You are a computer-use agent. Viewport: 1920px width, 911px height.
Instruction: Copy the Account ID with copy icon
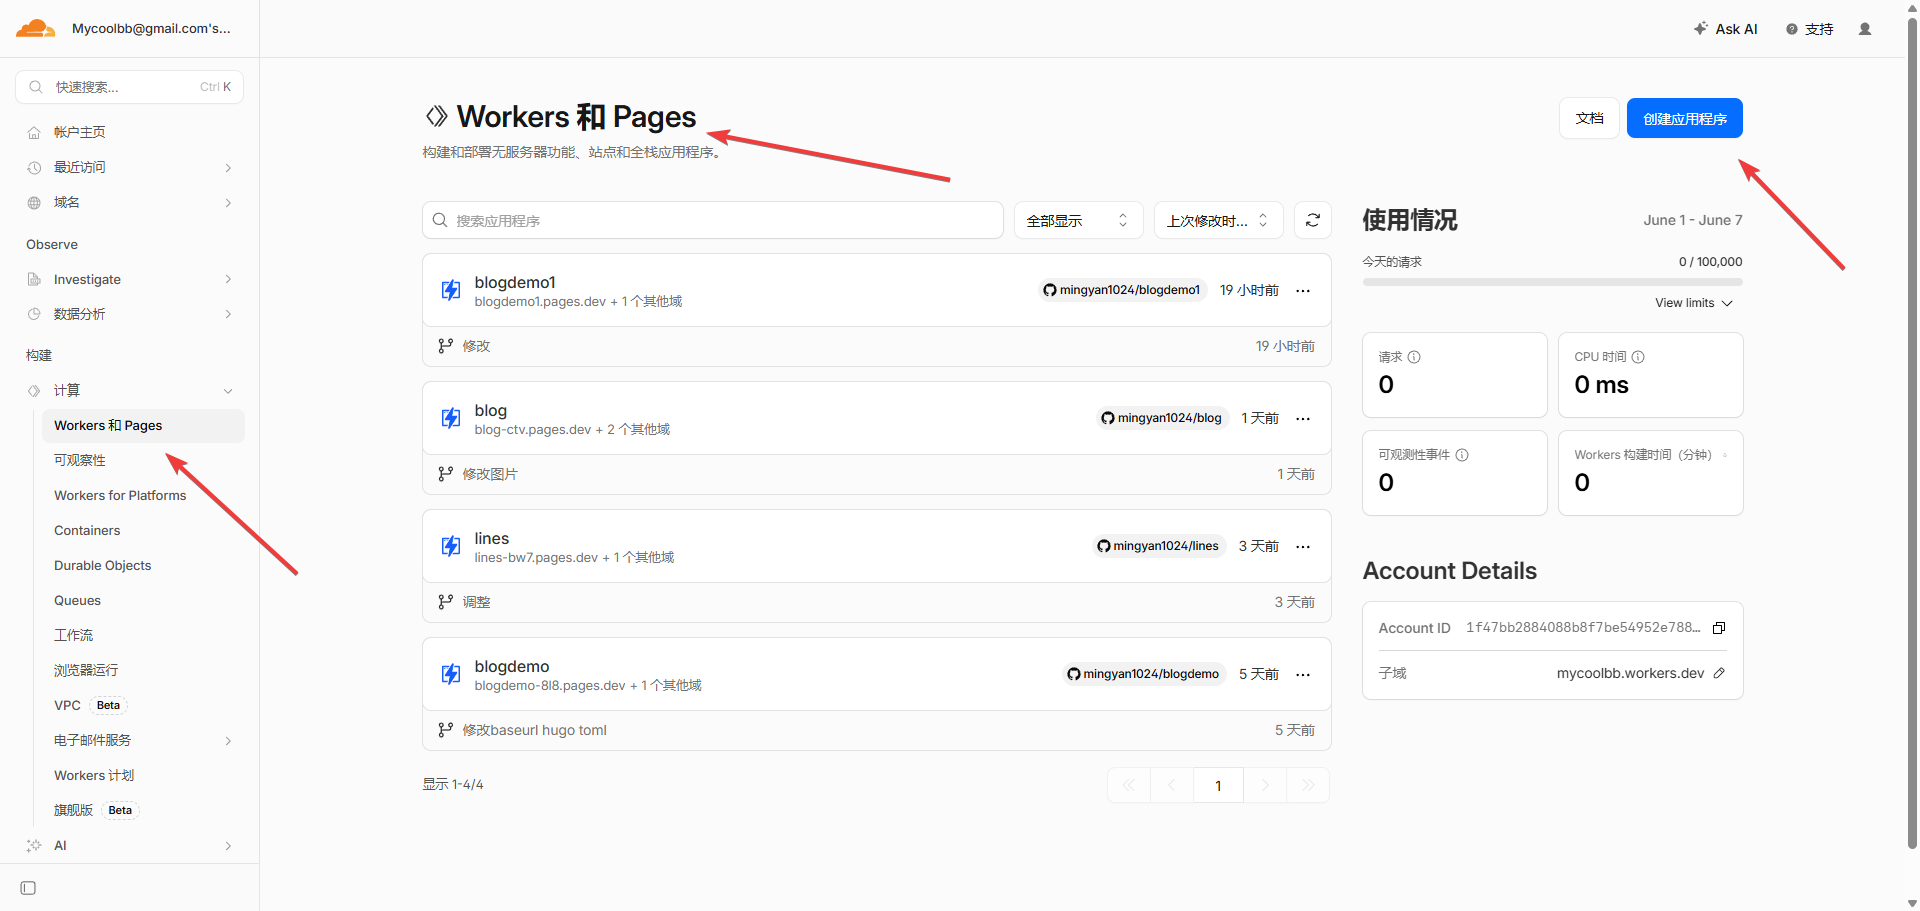point(1719,628)
